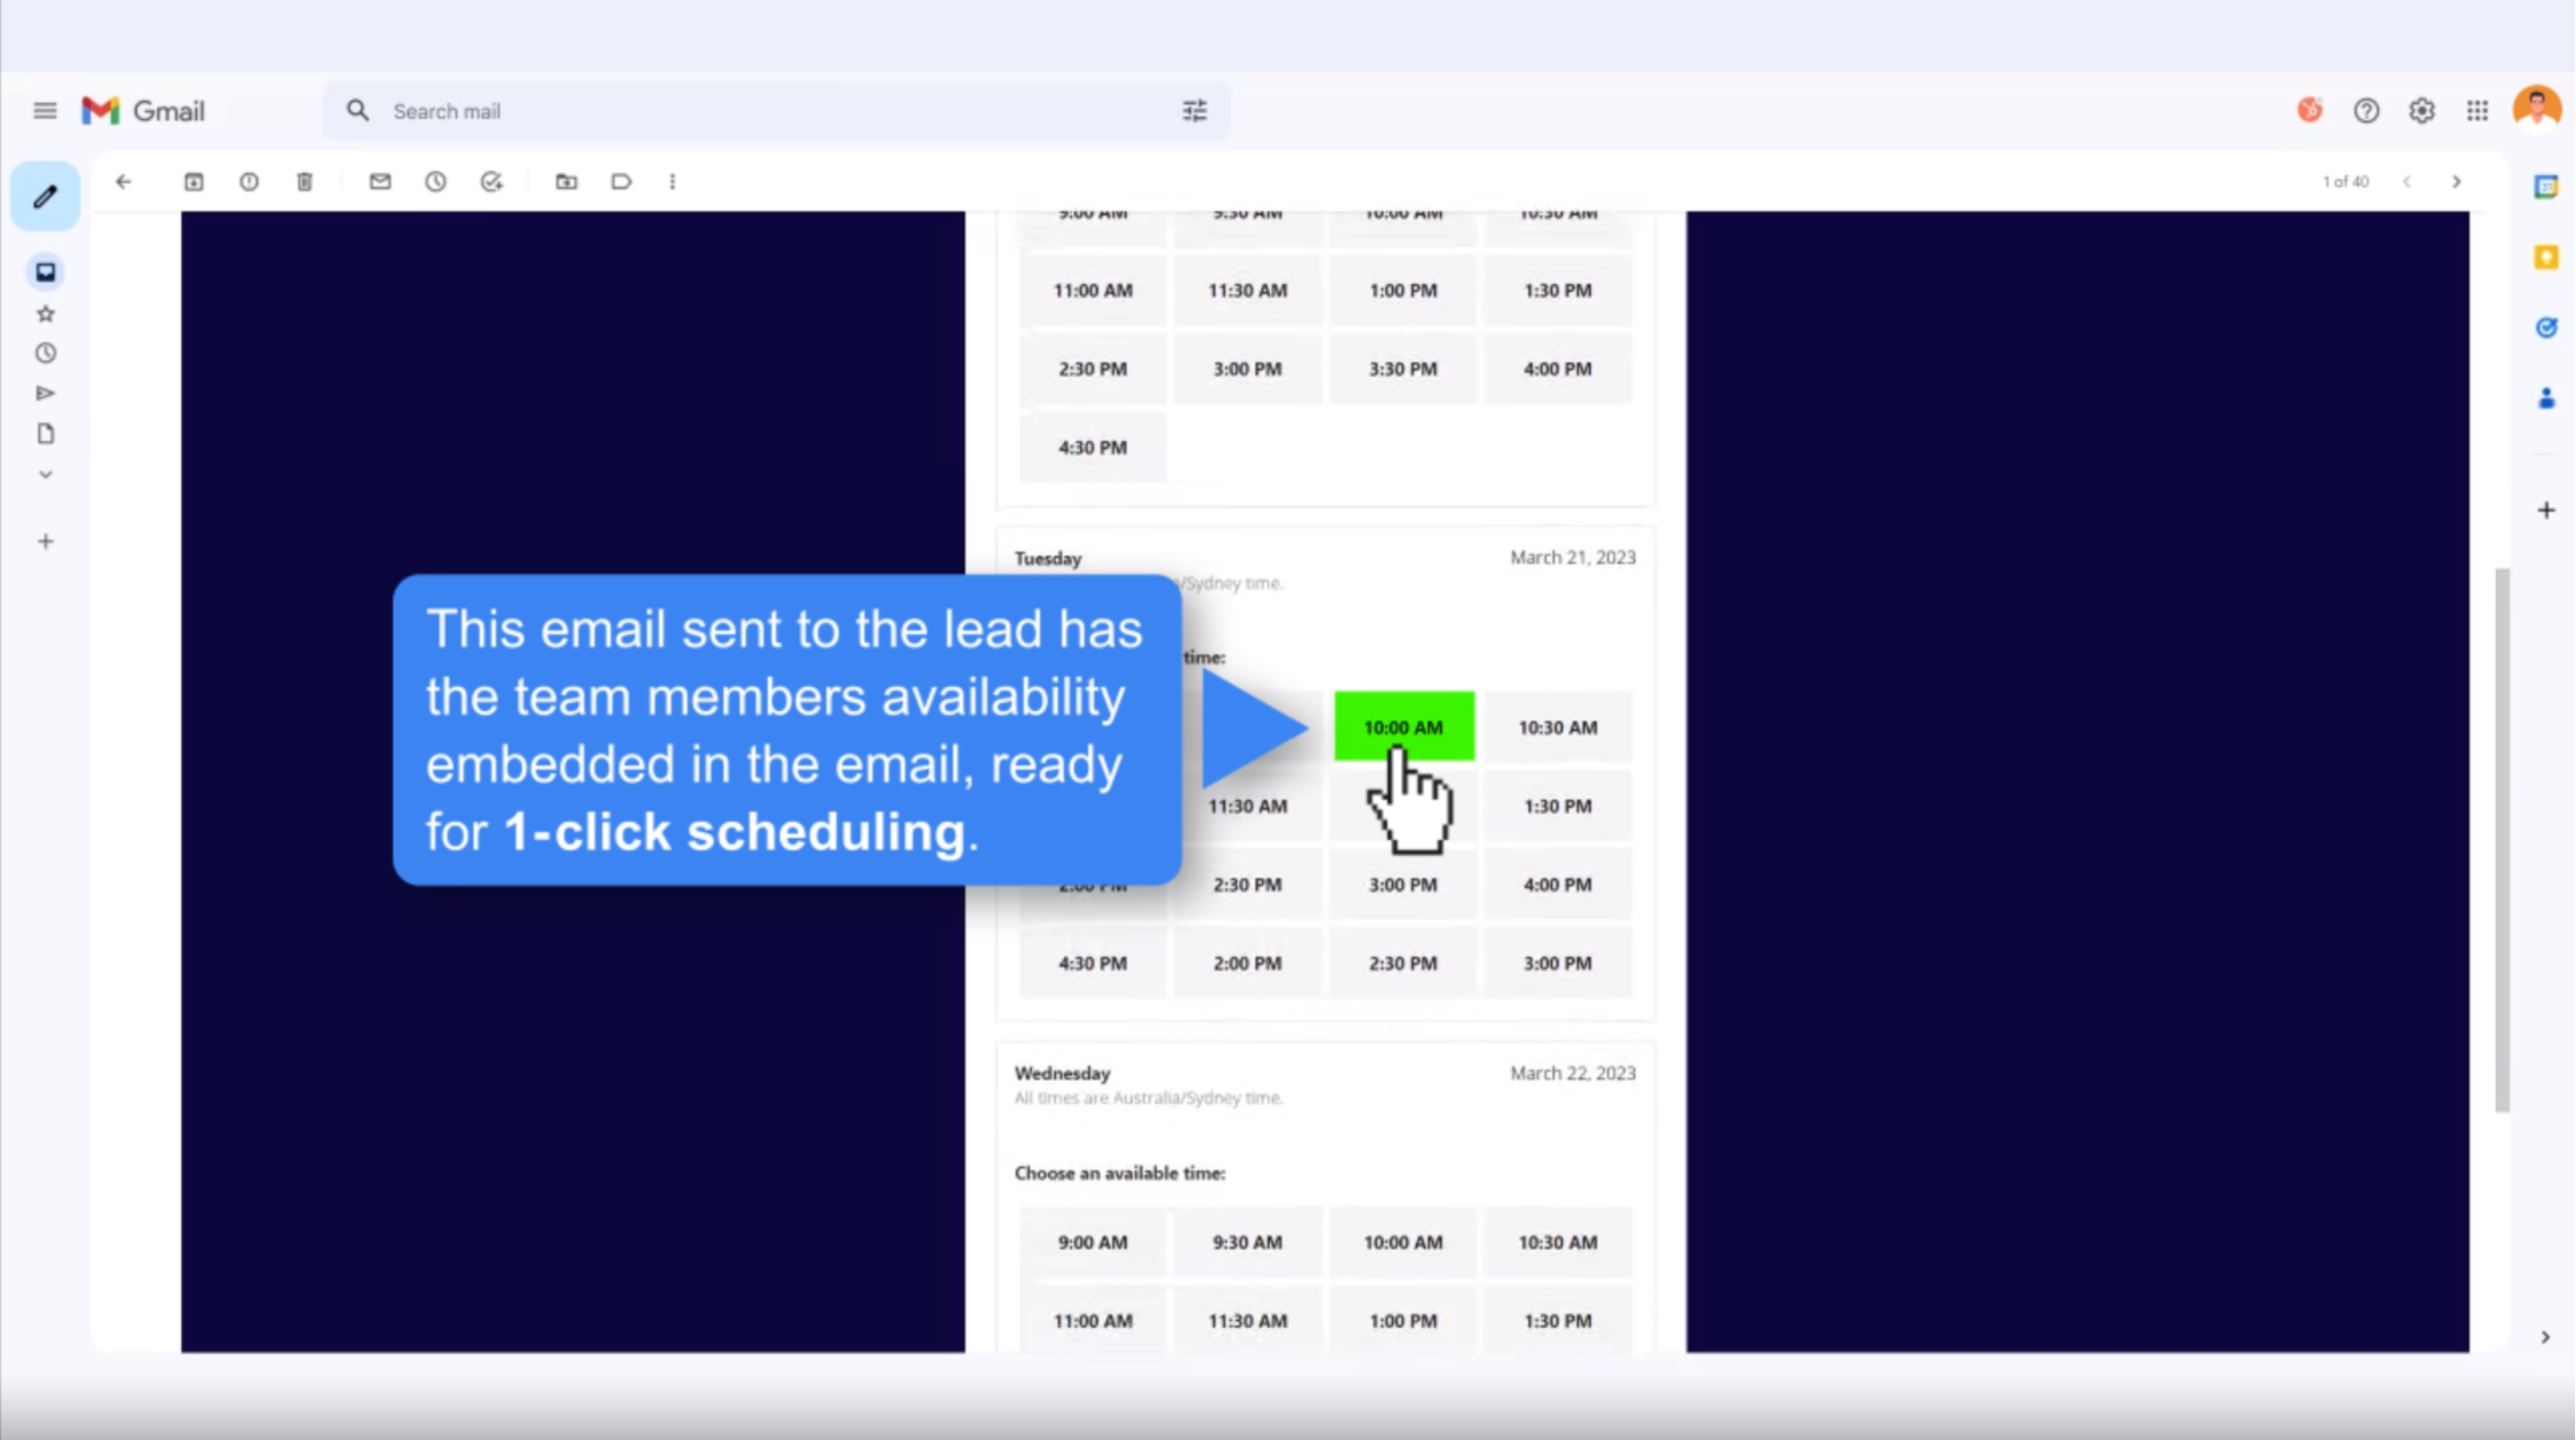Book Wednesday 9:00 AM slot
The width and height of the screenshot is (2576, 1440).
[1093, 1242]
